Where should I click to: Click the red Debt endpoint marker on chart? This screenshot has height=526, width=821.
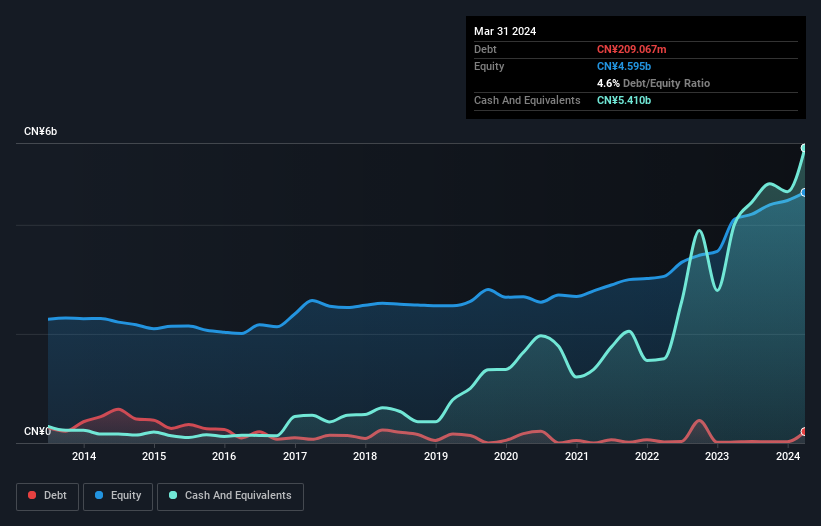tap(804, 432)
